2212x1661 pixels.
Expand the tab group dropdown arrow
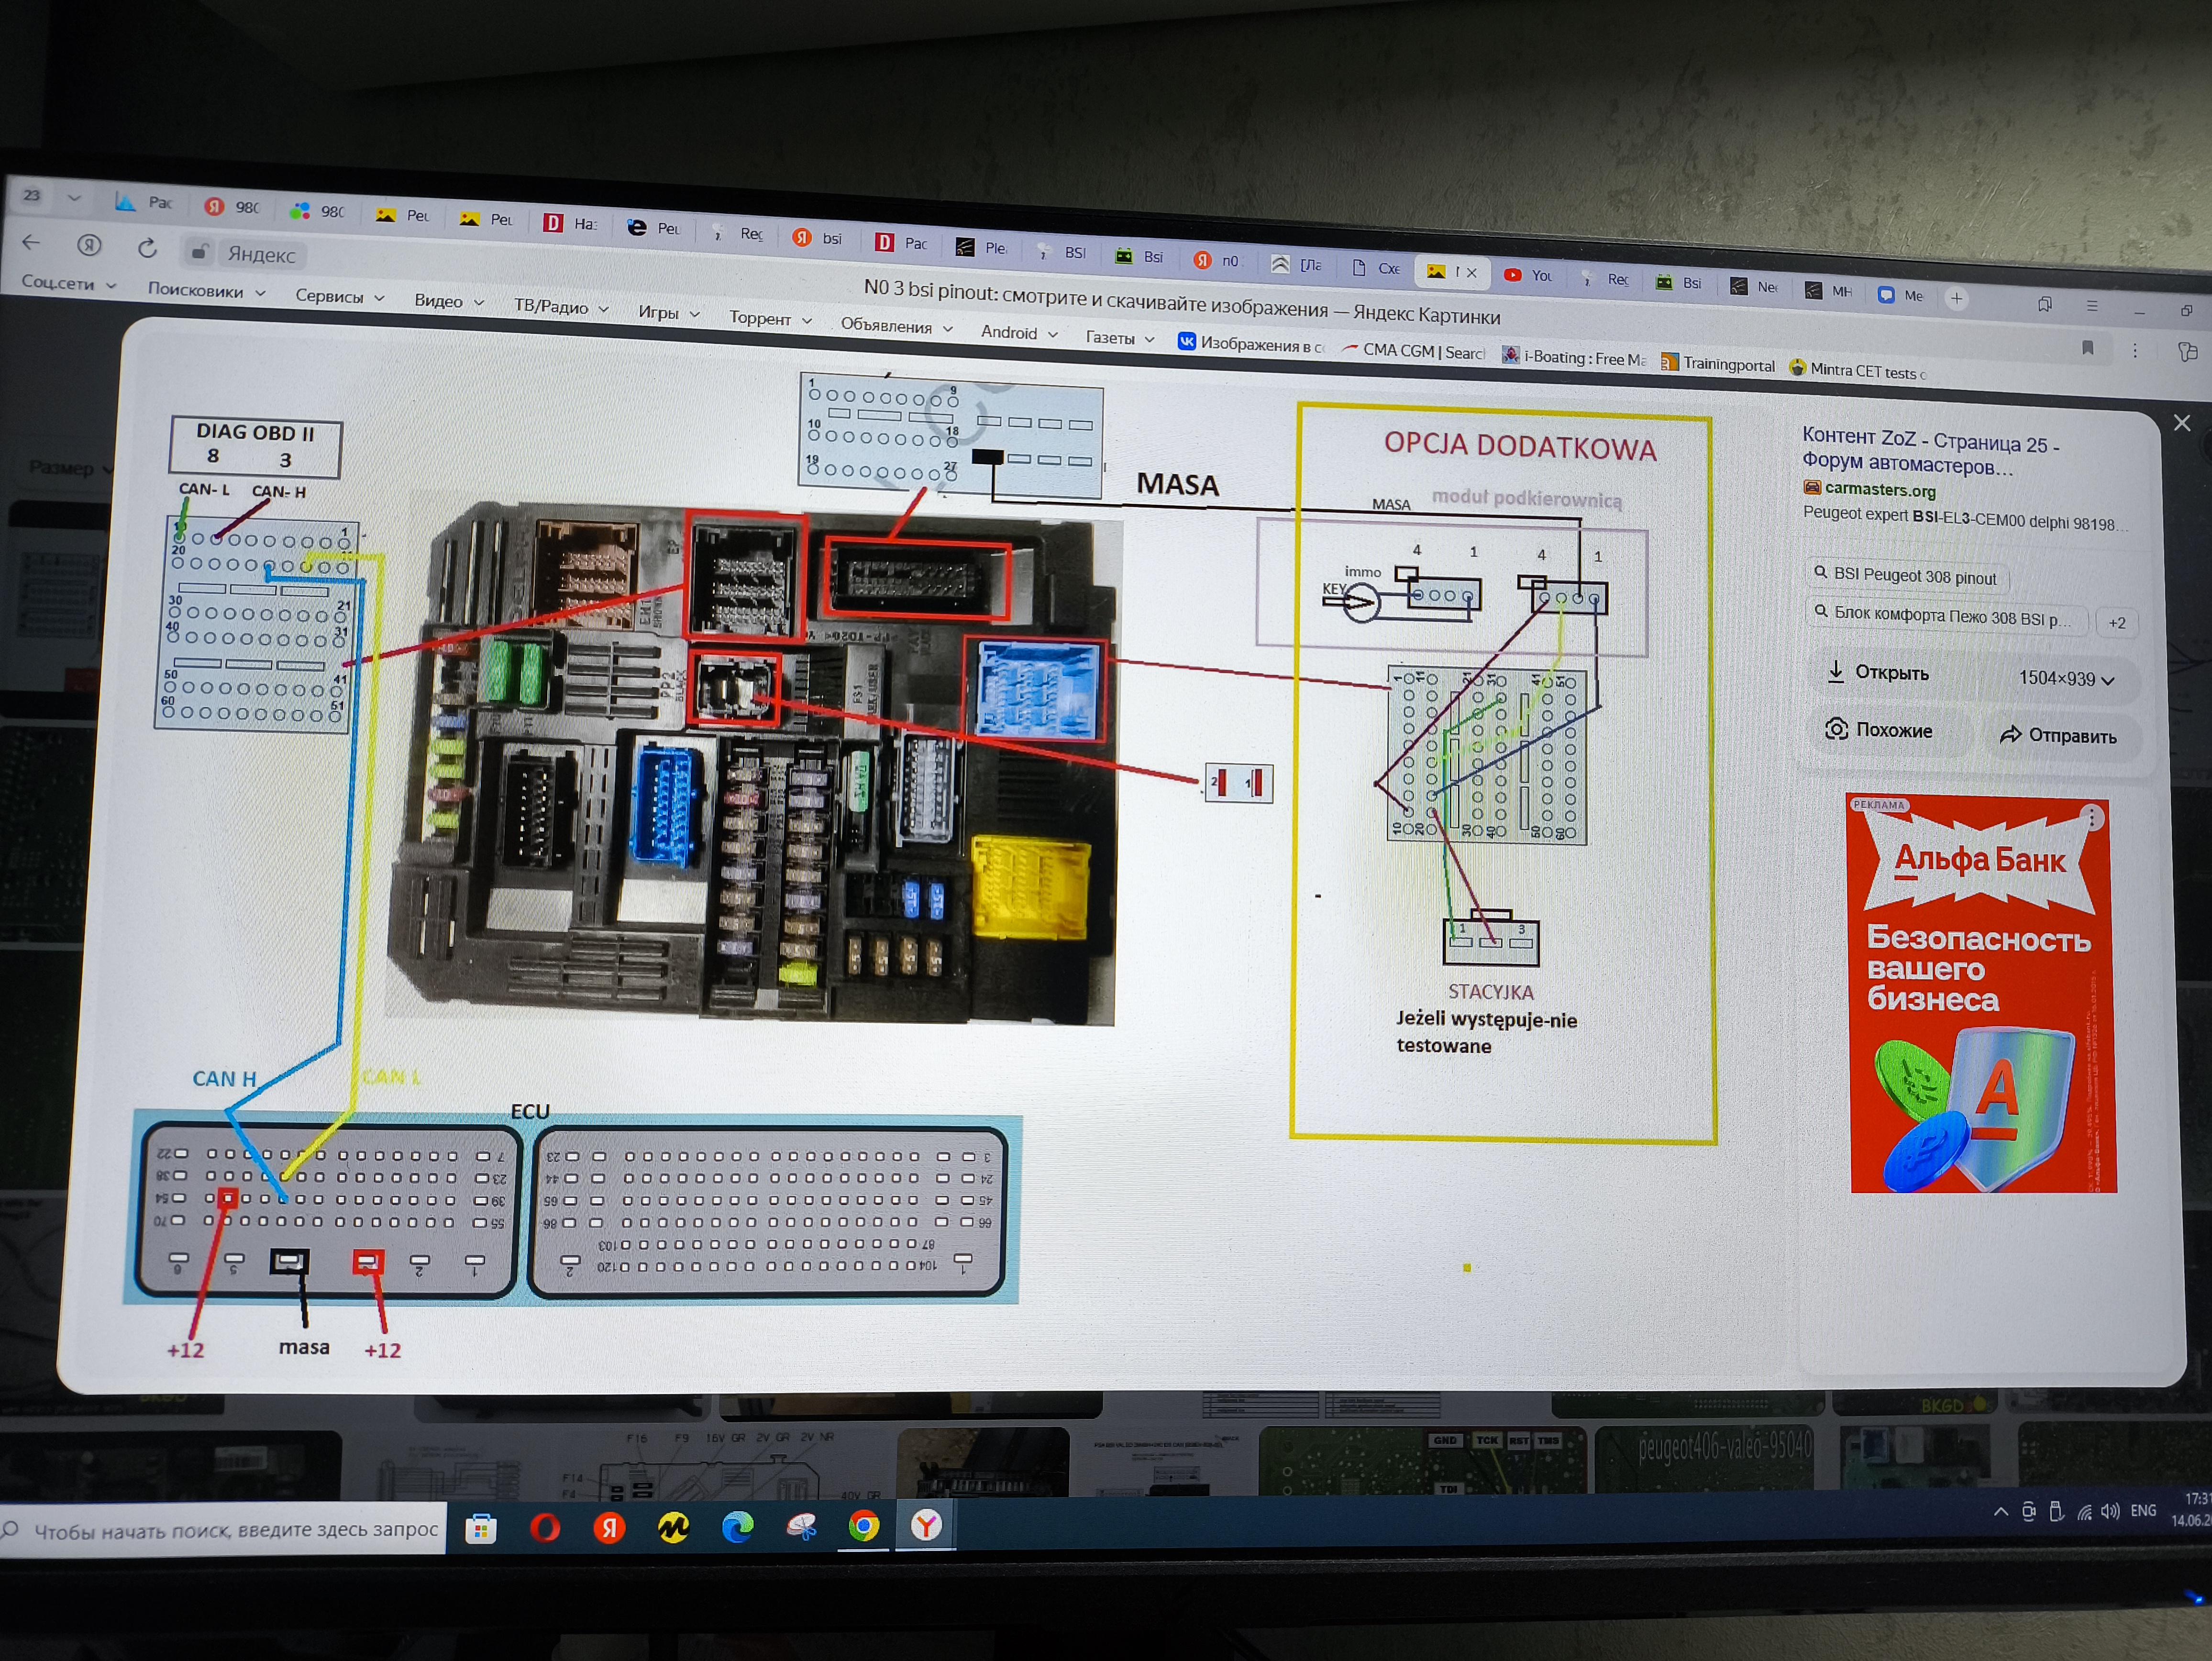tap(73, 198)
